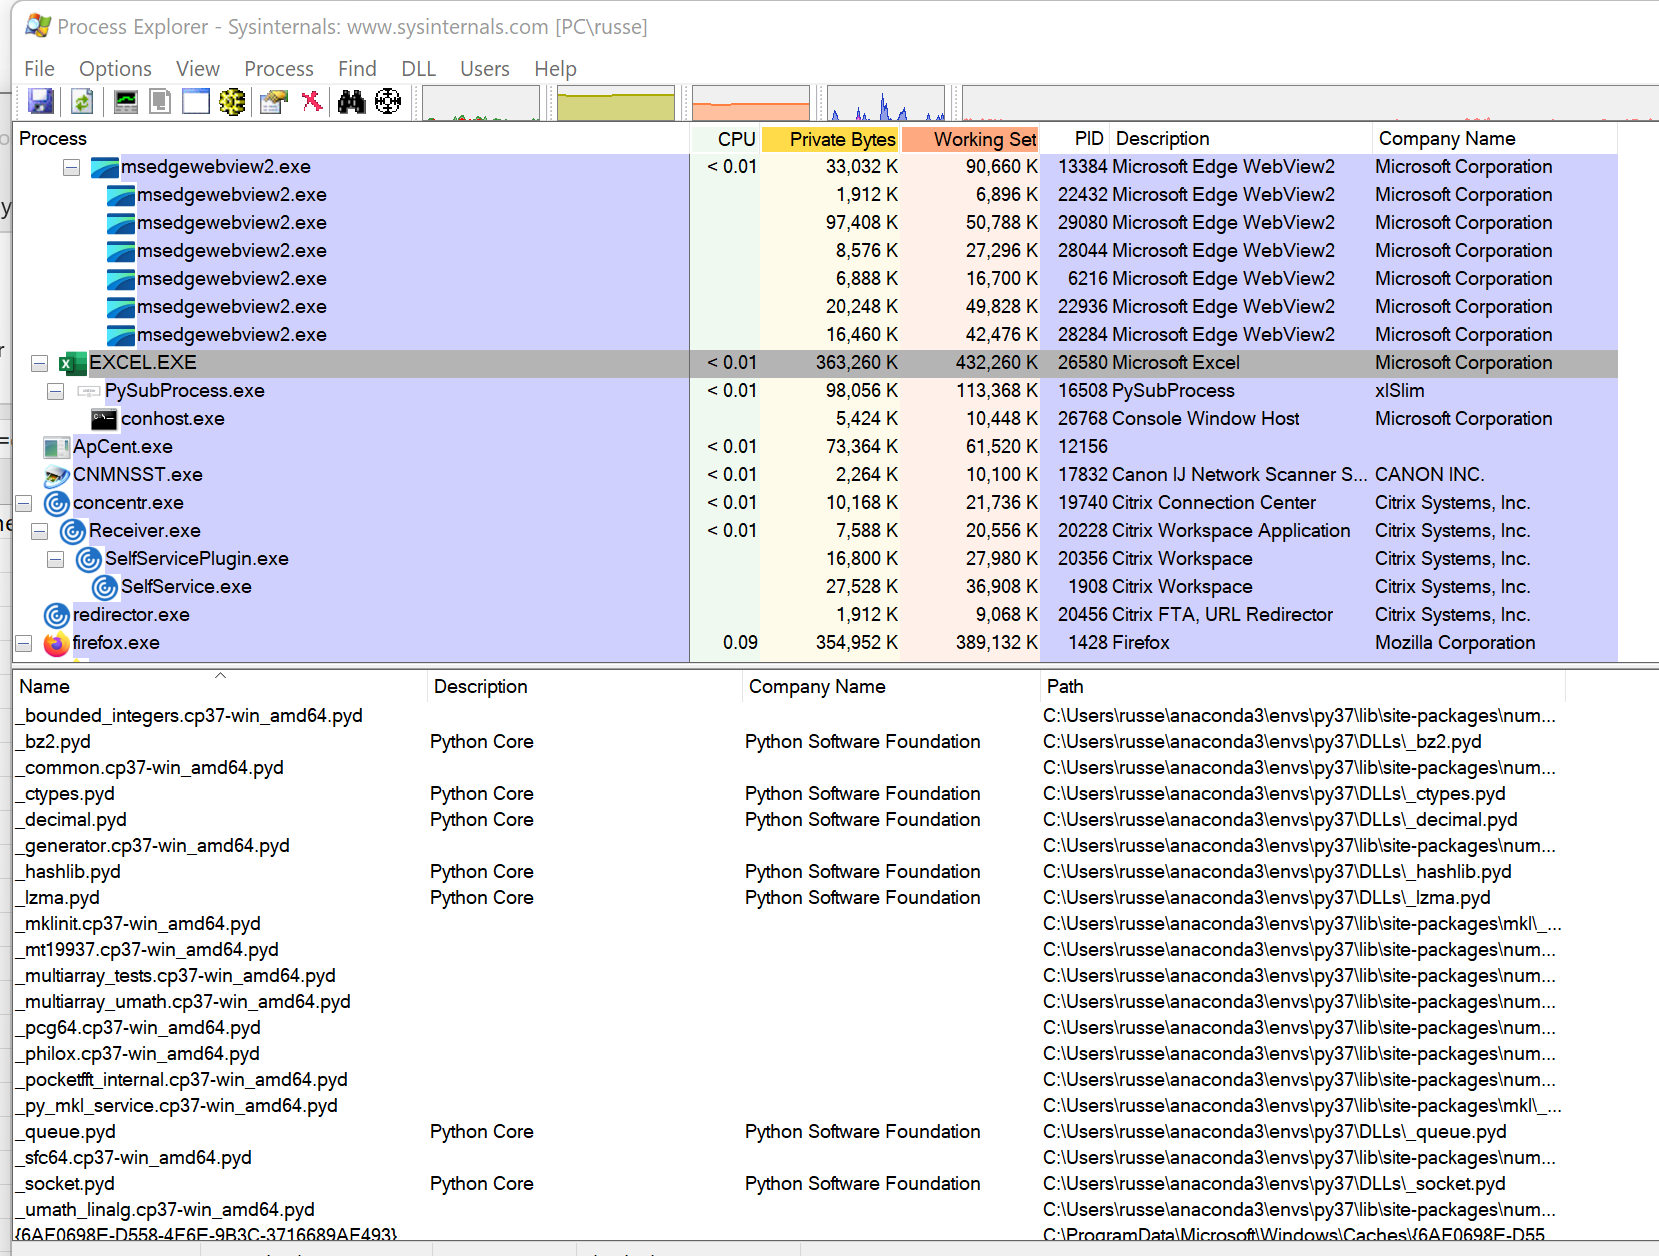Open the Find menu
This screenshot has width=1659, height=1256.
357,68
